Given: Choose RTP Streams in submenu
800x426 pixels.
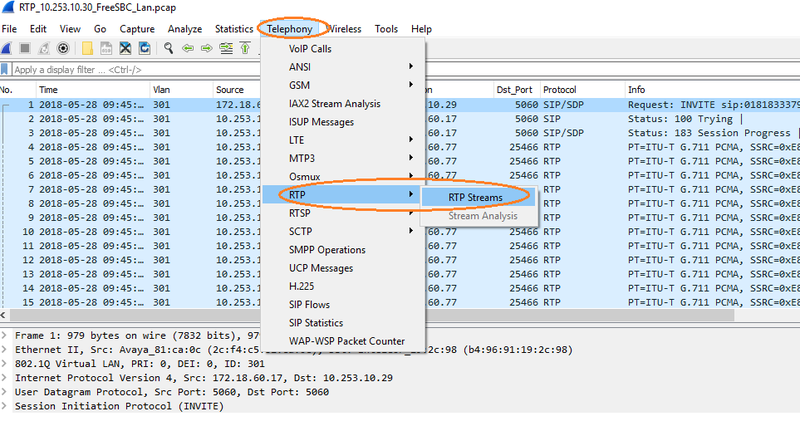Looking at the screenshot, I should [479, 197].
